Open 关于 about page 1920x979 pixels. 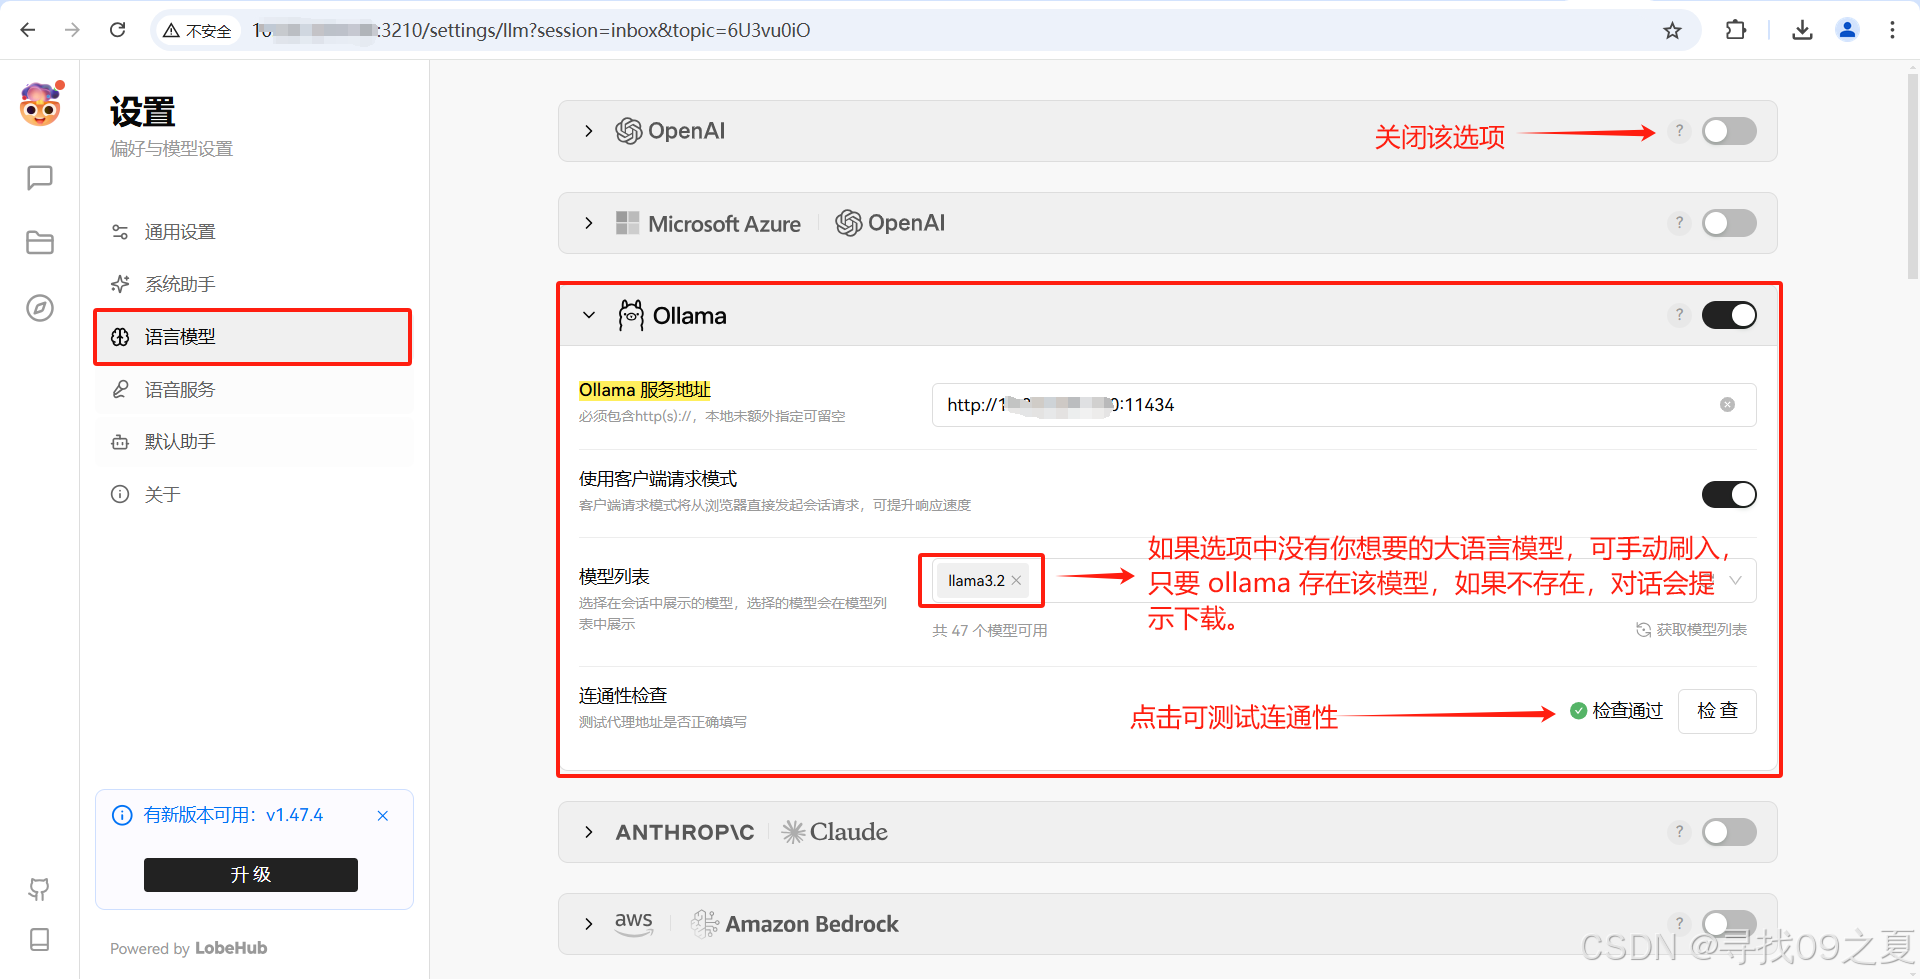coord(254,494)
